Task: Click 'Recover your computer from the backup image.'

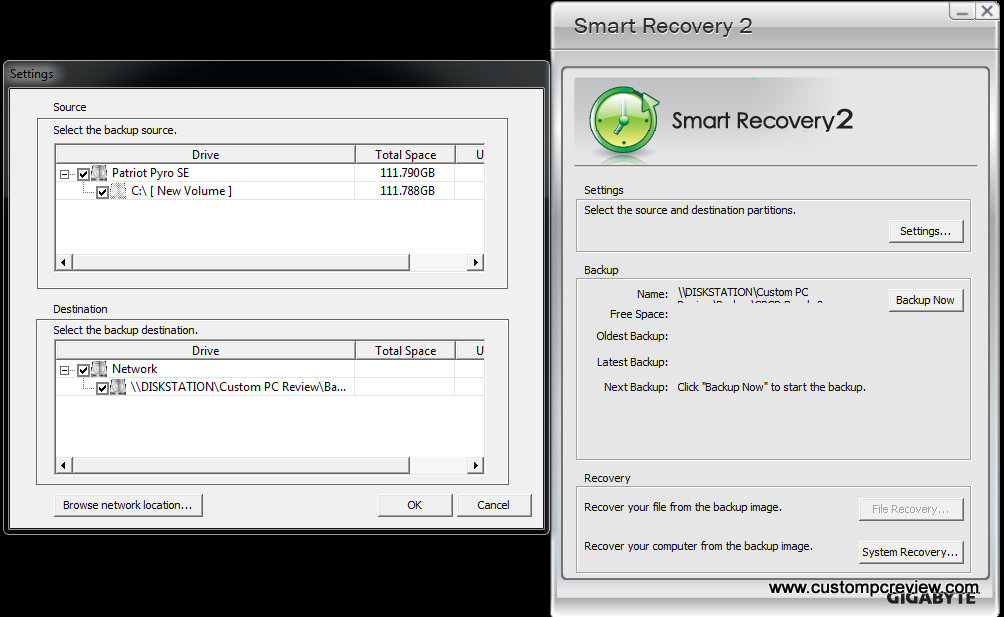Action: tap(698, 546)
